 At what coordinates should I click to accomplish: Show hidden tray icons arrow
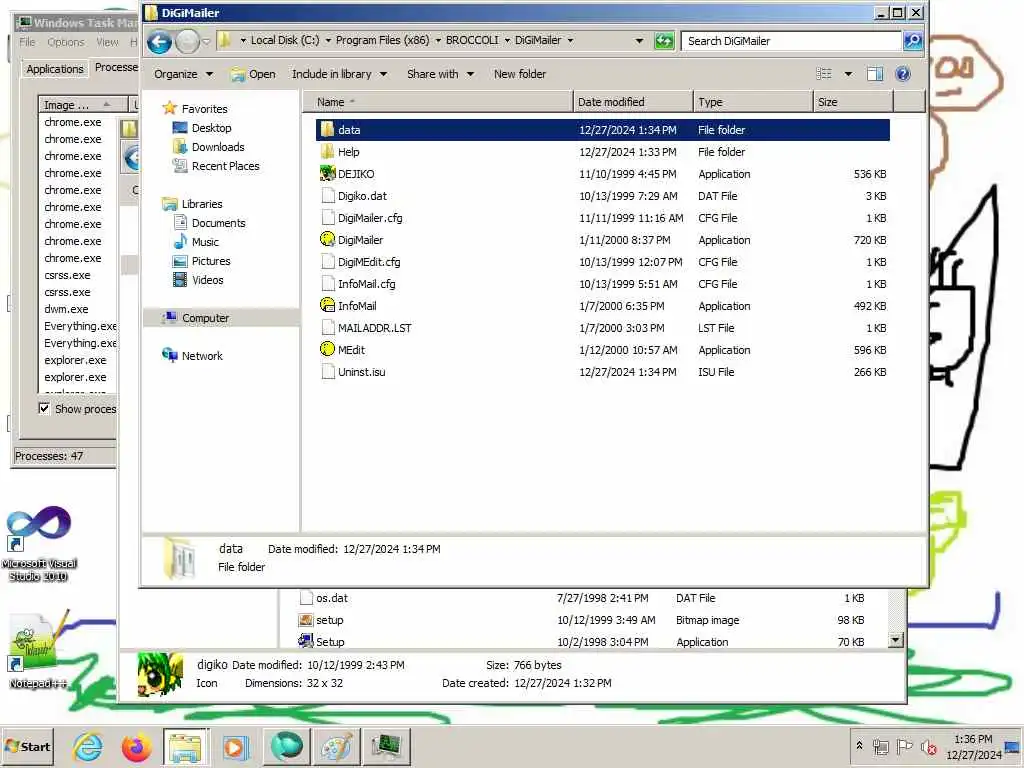(x=859, y=746)
